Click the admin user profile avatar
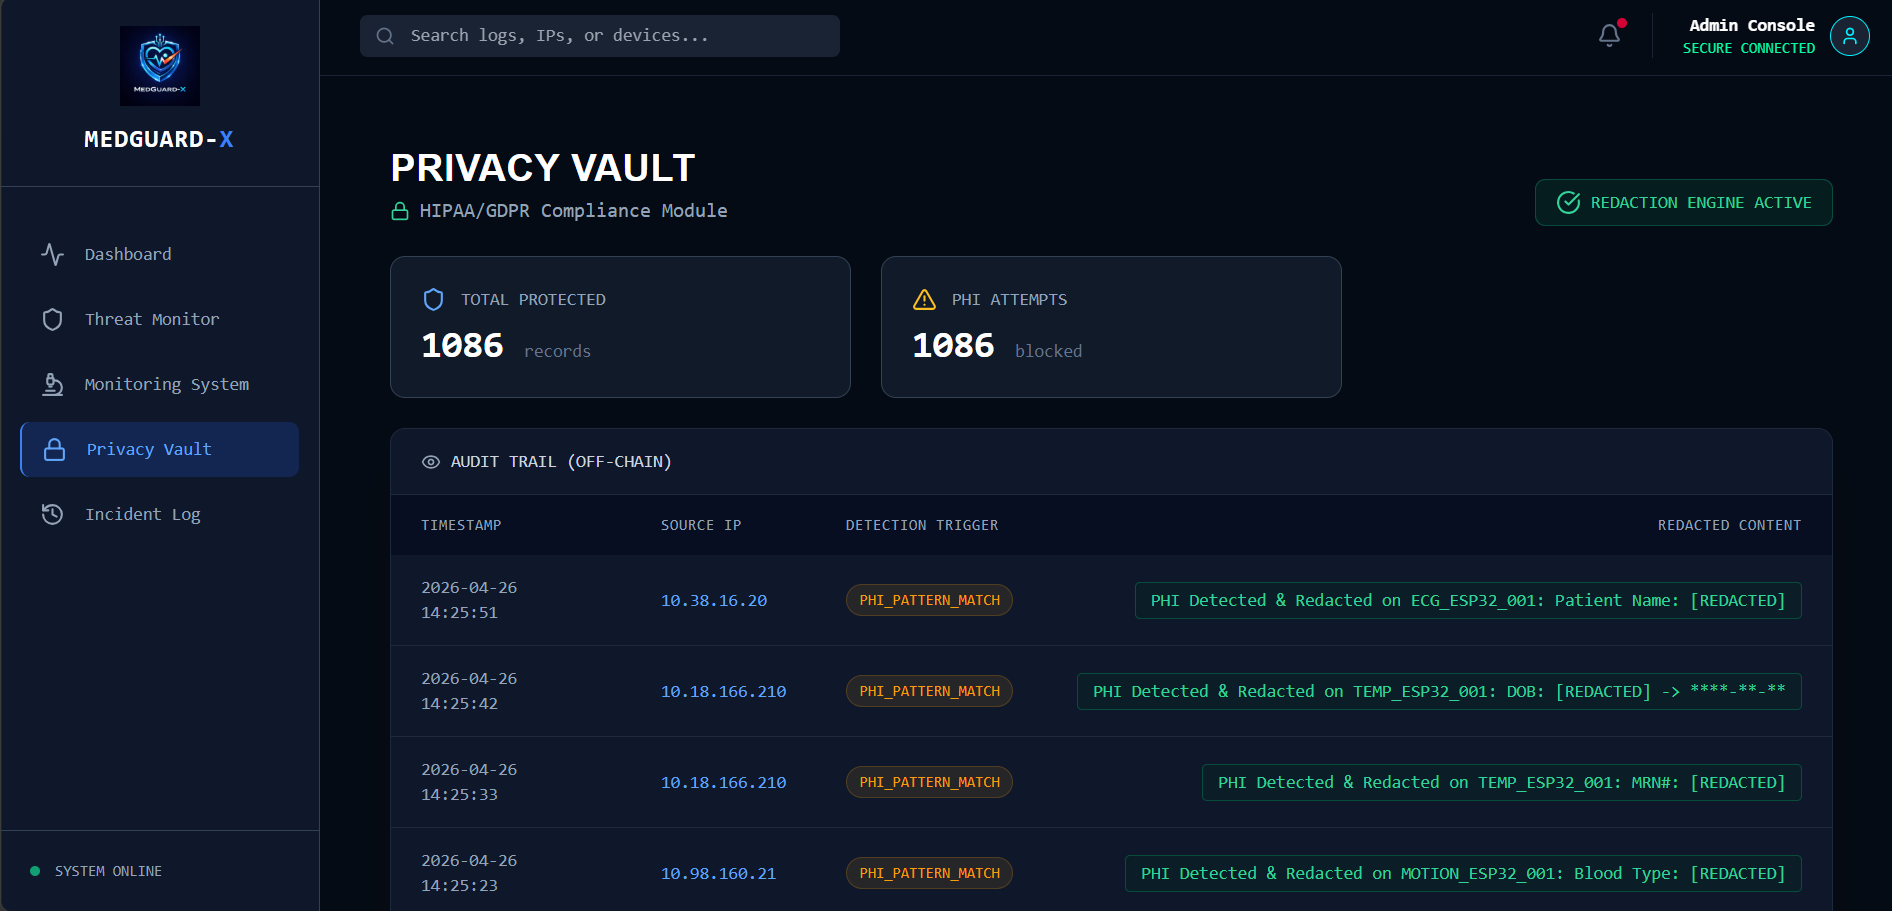Screen dimensions: 1892x911 click(x=1849, y=36)
